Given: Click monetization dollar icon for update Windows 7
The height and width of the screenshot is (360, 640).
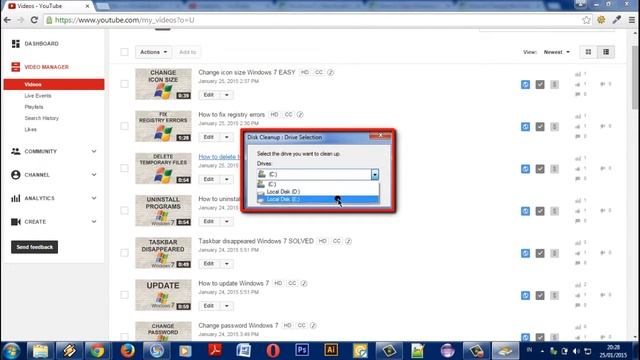Looking at the screenshot, I should pos(554,295).
